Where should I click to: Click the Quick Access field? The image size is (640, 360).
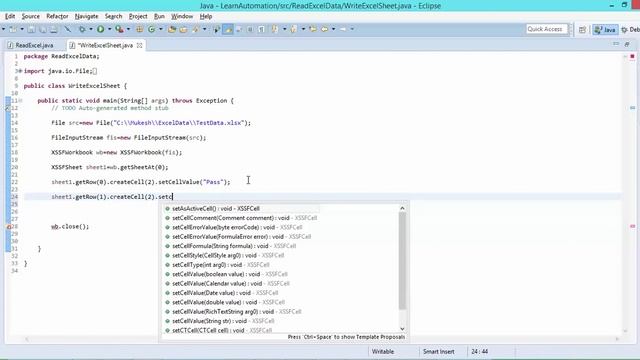coord(546,29)
